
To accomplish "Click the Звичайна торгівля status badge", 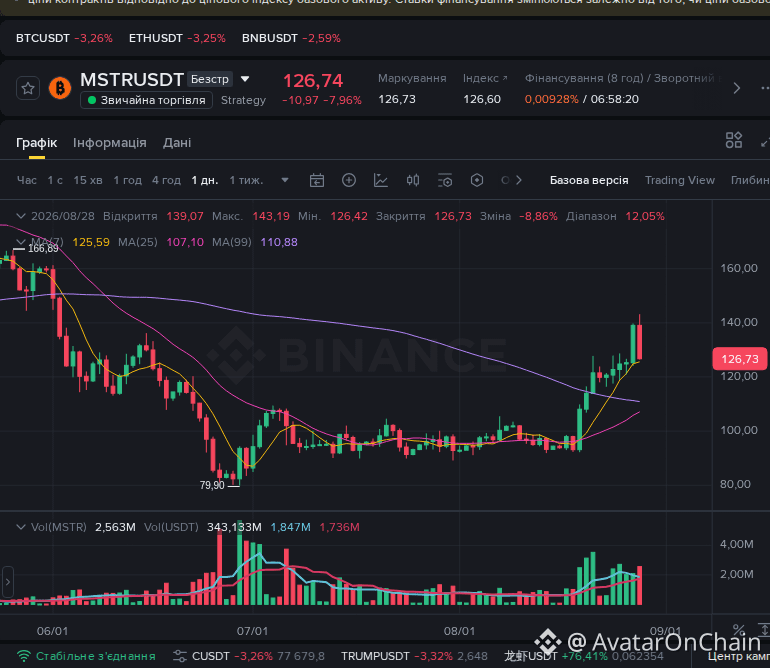I will tap(146, 100).
